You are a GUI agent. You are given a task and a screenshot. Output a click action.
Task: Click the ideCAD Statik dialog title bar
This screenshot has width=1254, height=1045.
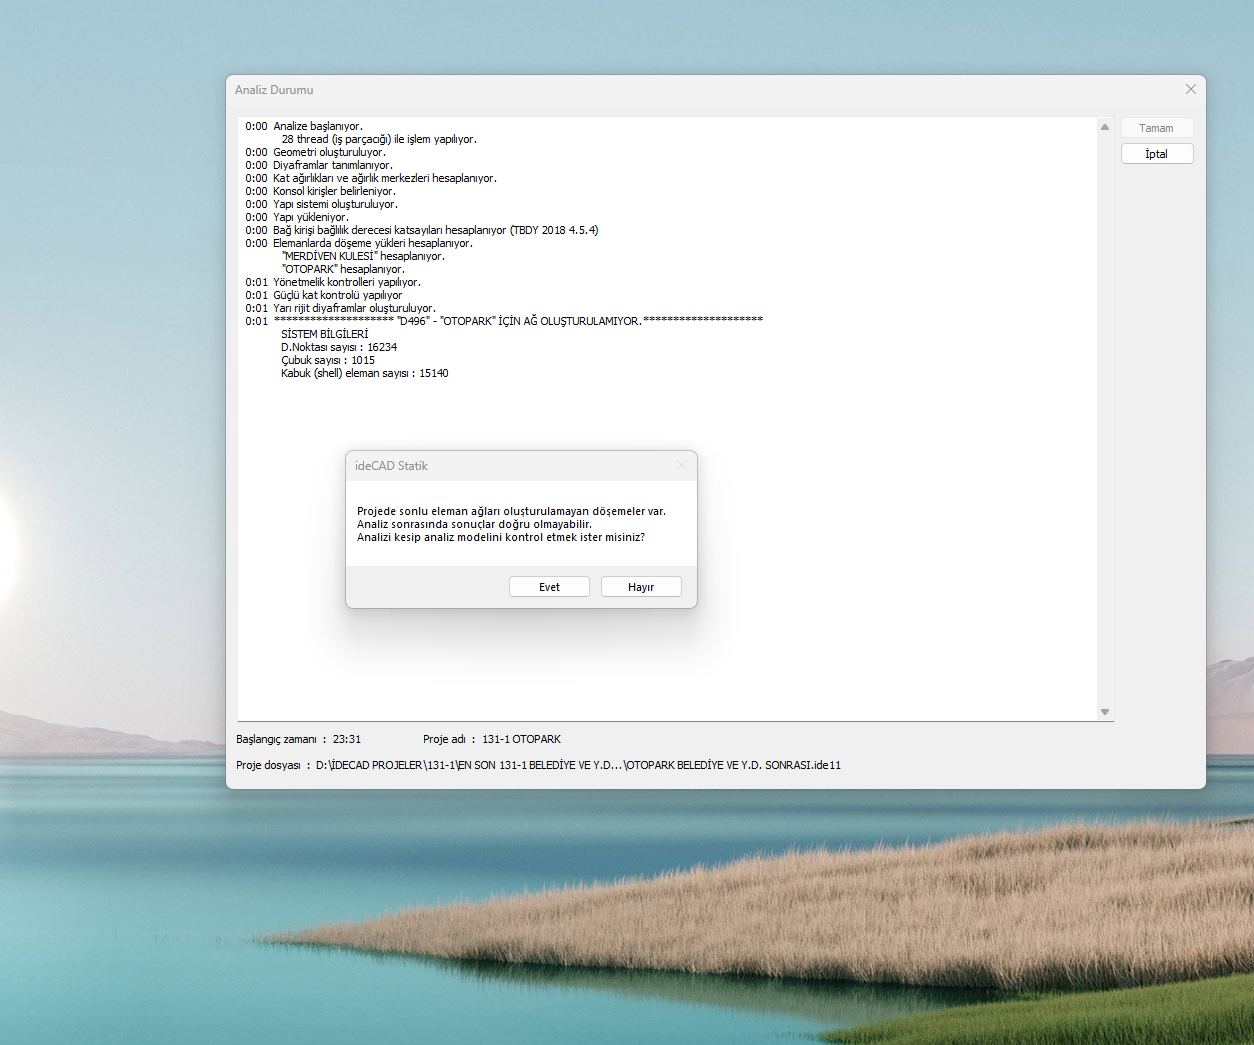(x=500, y=466)
